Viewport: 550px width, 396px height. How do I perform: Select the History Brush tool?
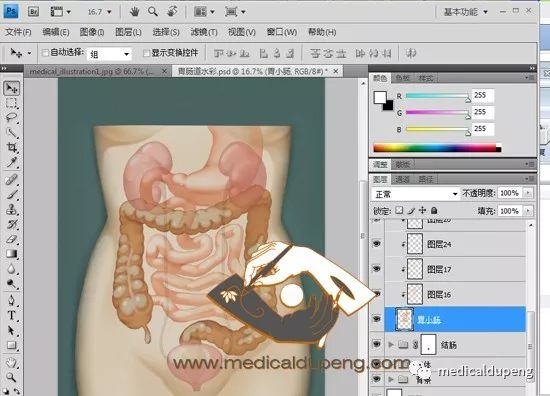coord(12,224)
